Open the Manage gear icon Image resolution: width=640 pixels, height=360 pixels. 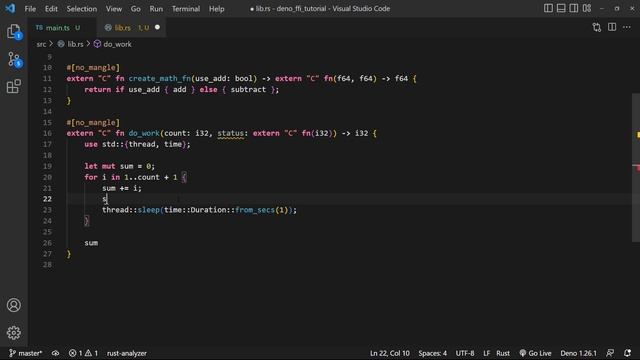pos(13,333)
